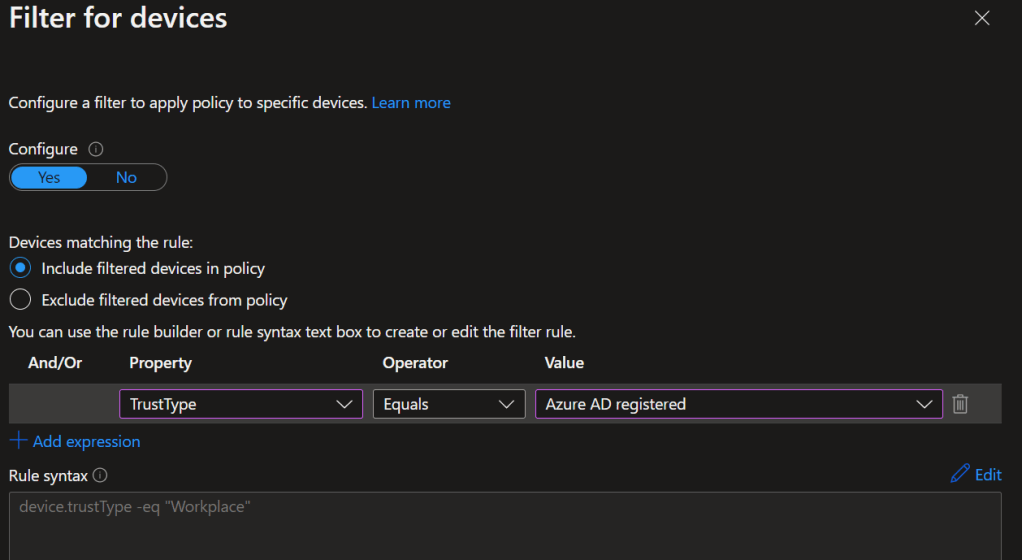Click the chevron arrow in Value field
The image size is (1022, 560).
pyautogui.click(x=924, y=404)
